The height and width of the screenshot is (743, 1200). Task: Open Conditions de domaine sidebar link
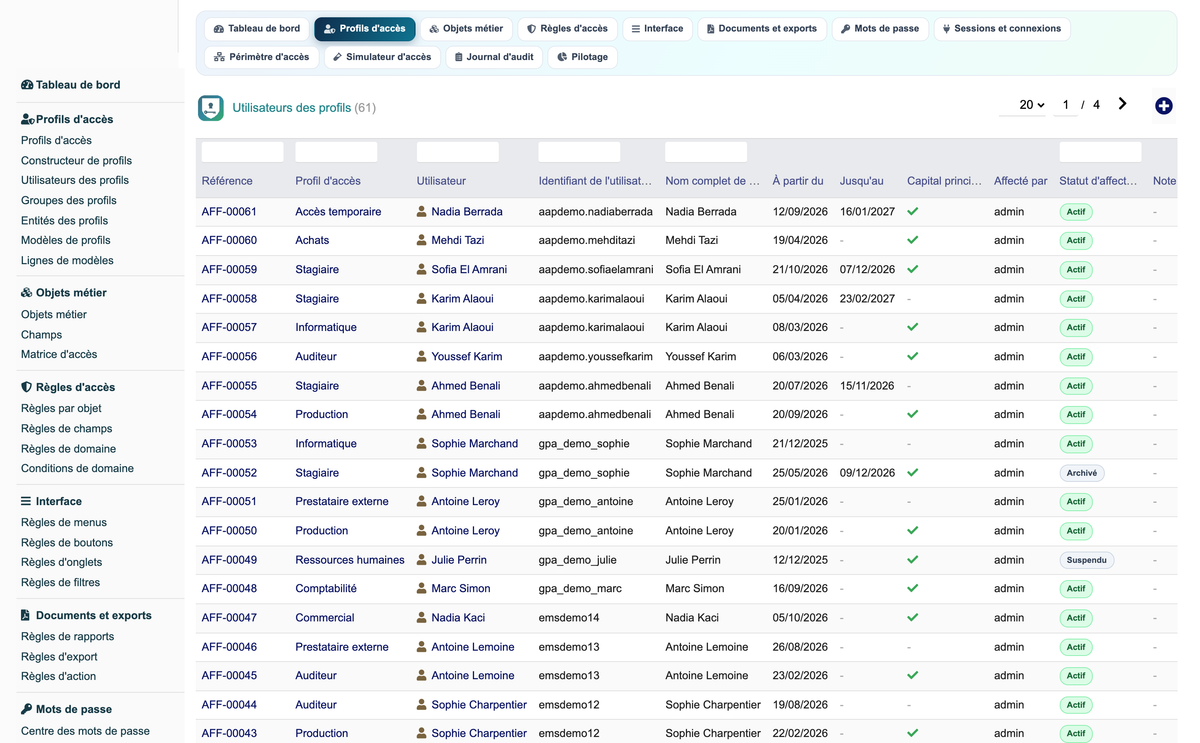[x=77, y=468]
